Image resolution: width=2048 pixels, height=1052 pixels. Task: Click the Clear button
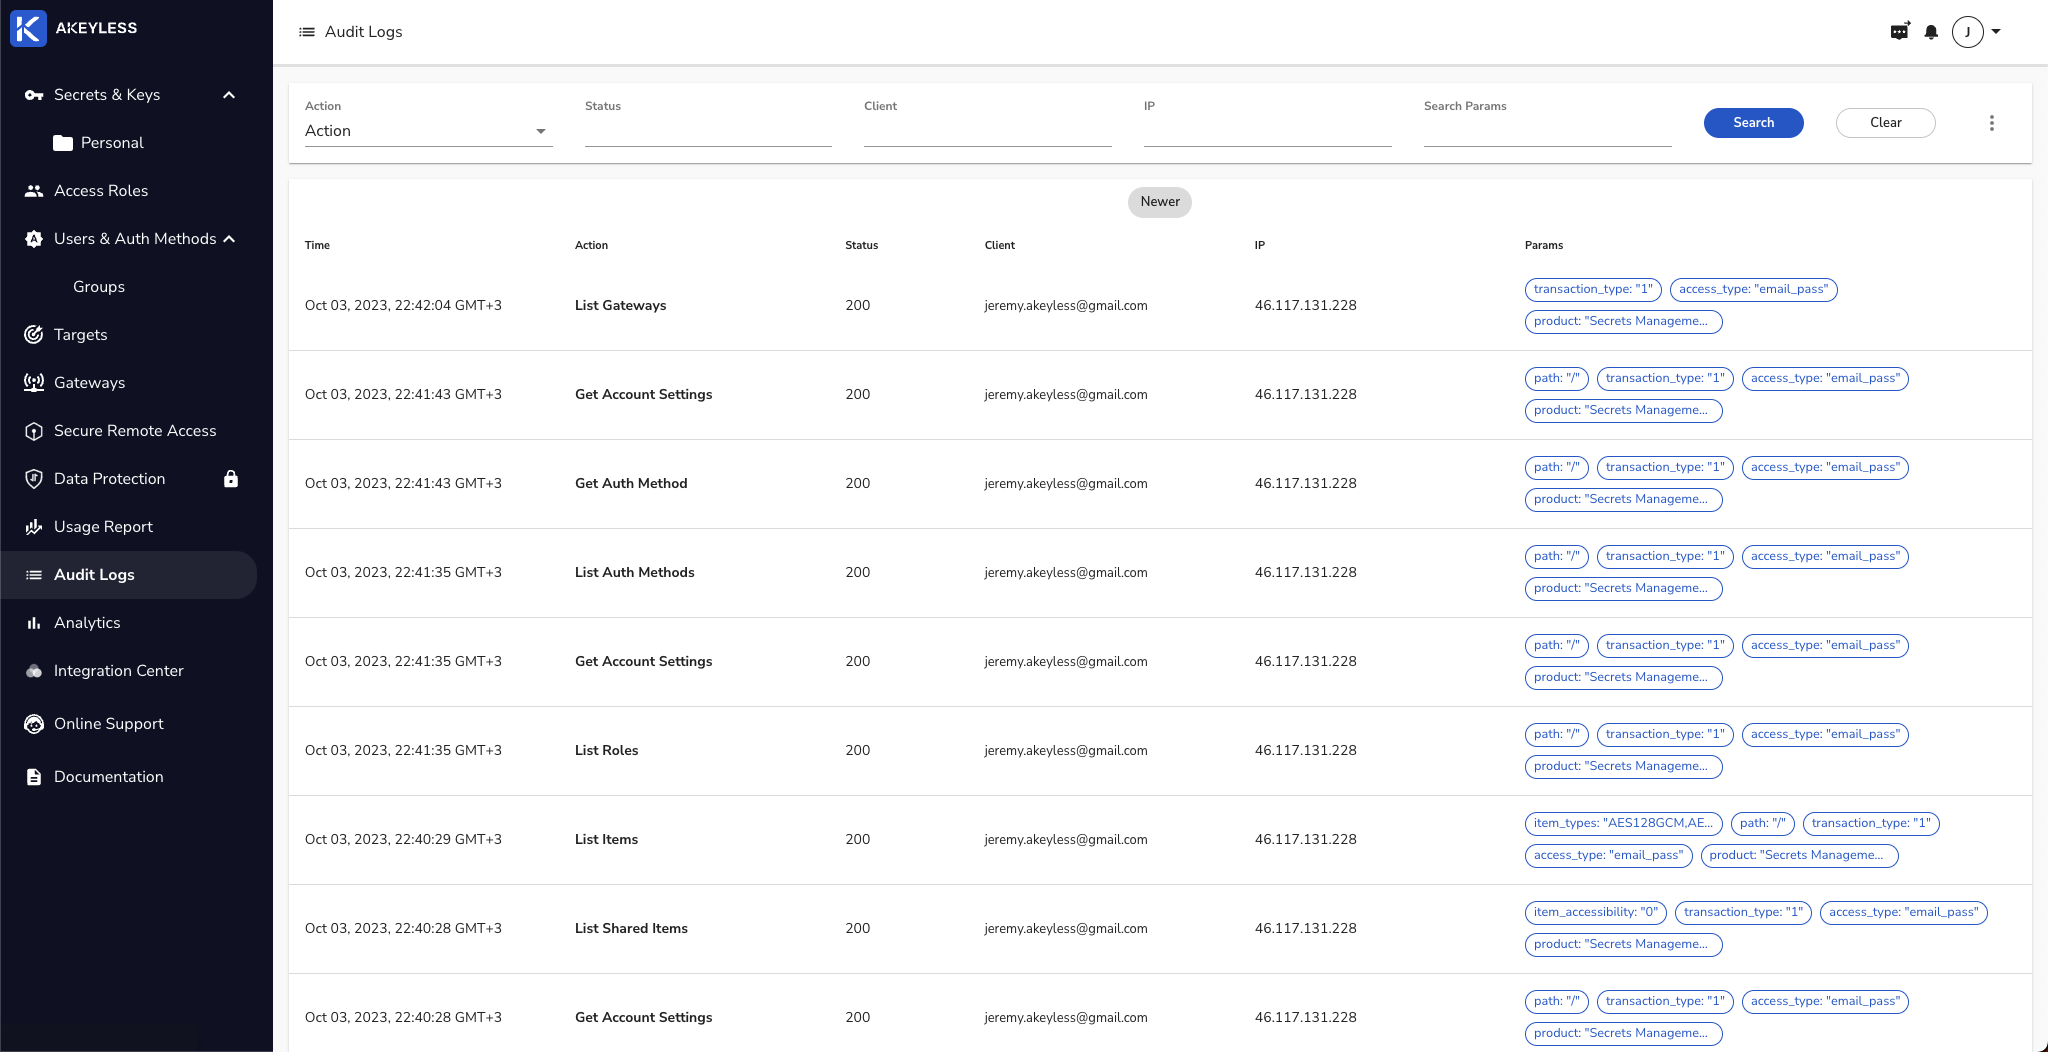pos(1885,123)
